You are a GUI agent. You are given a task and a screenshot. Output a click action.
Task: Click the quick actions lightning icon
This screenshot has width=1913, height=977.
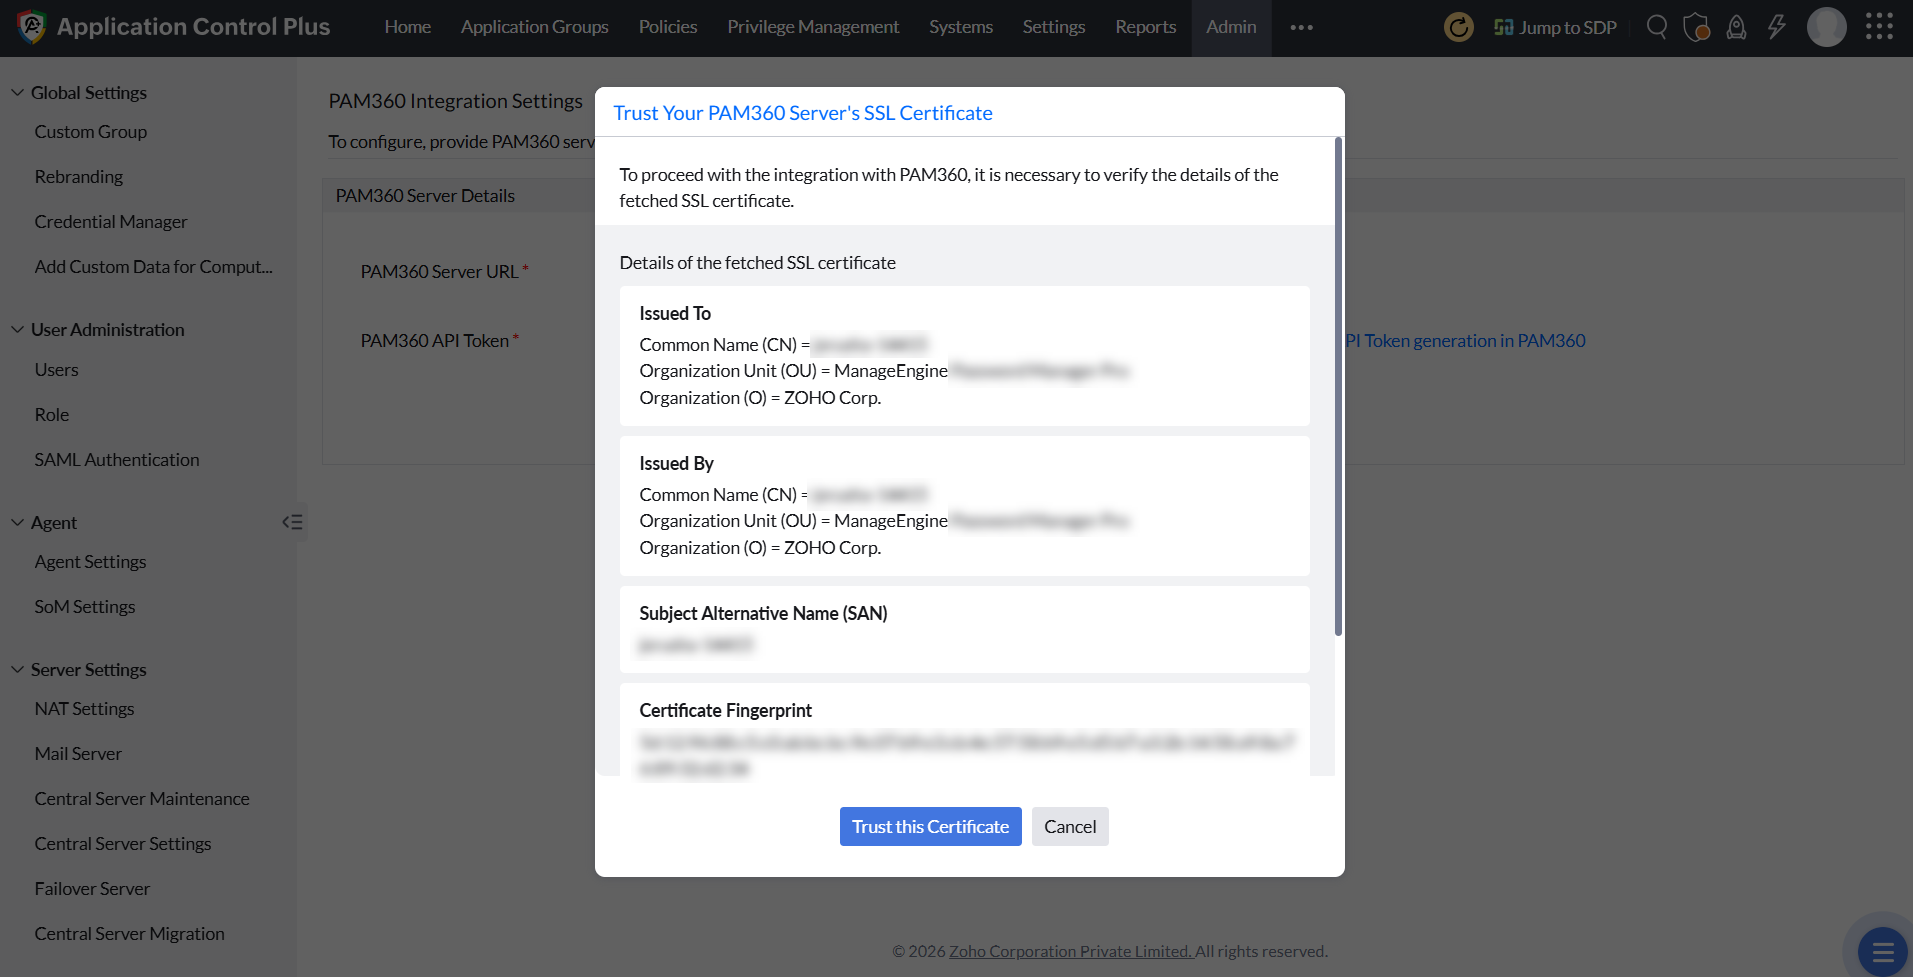tap(1776, 27)
